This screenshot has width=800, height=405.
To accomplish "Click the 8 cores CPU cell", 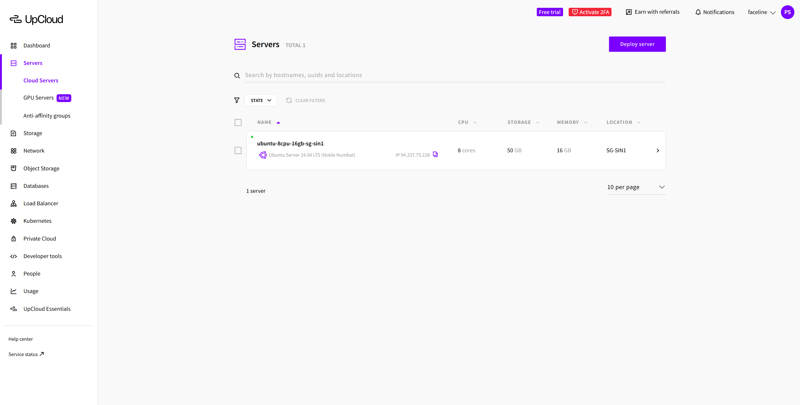I will [466, 150].
